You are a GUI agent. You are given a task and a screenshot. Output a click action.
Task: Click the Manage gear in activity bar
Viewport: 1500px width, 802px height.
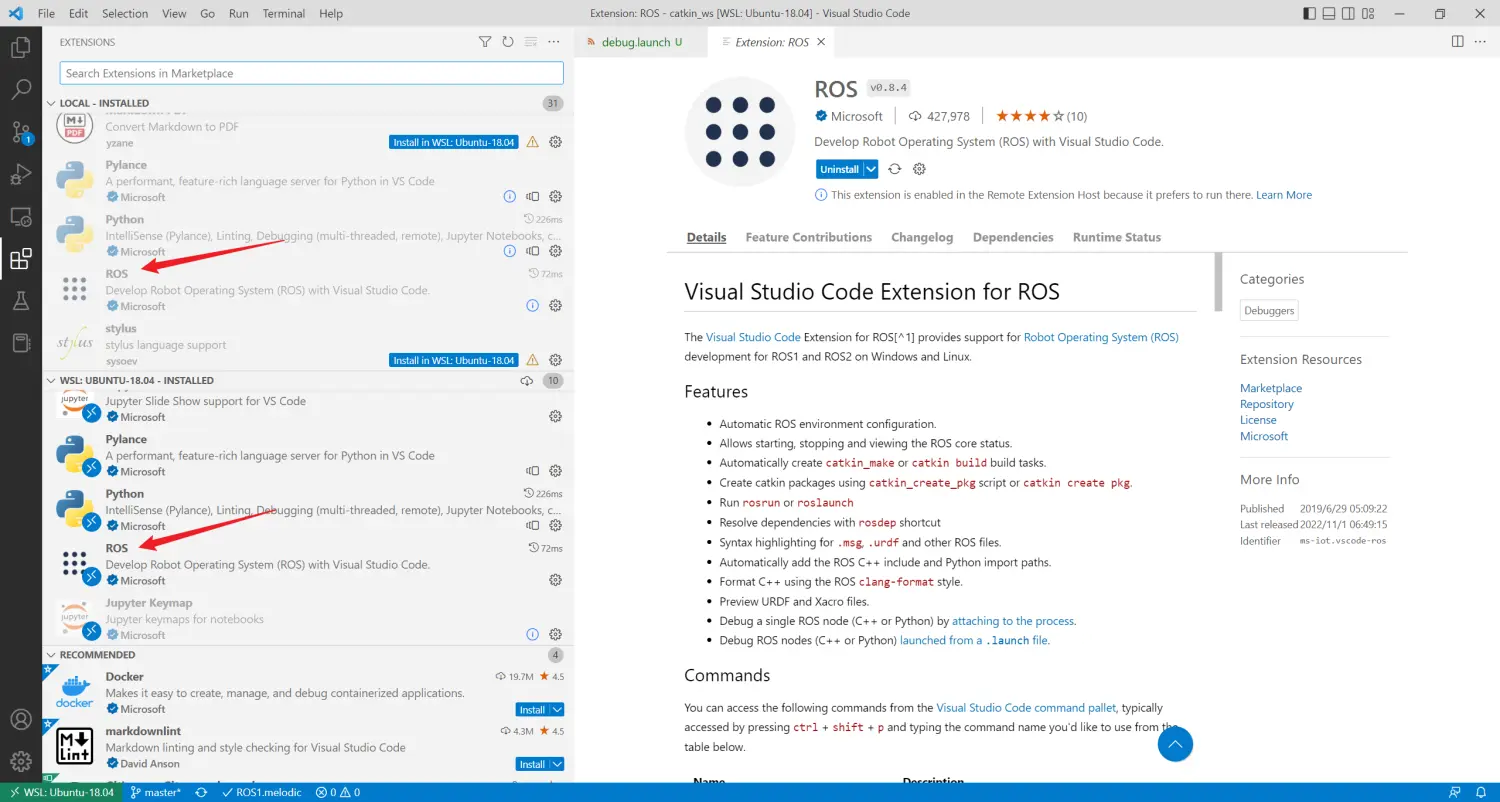pos(20,761)
